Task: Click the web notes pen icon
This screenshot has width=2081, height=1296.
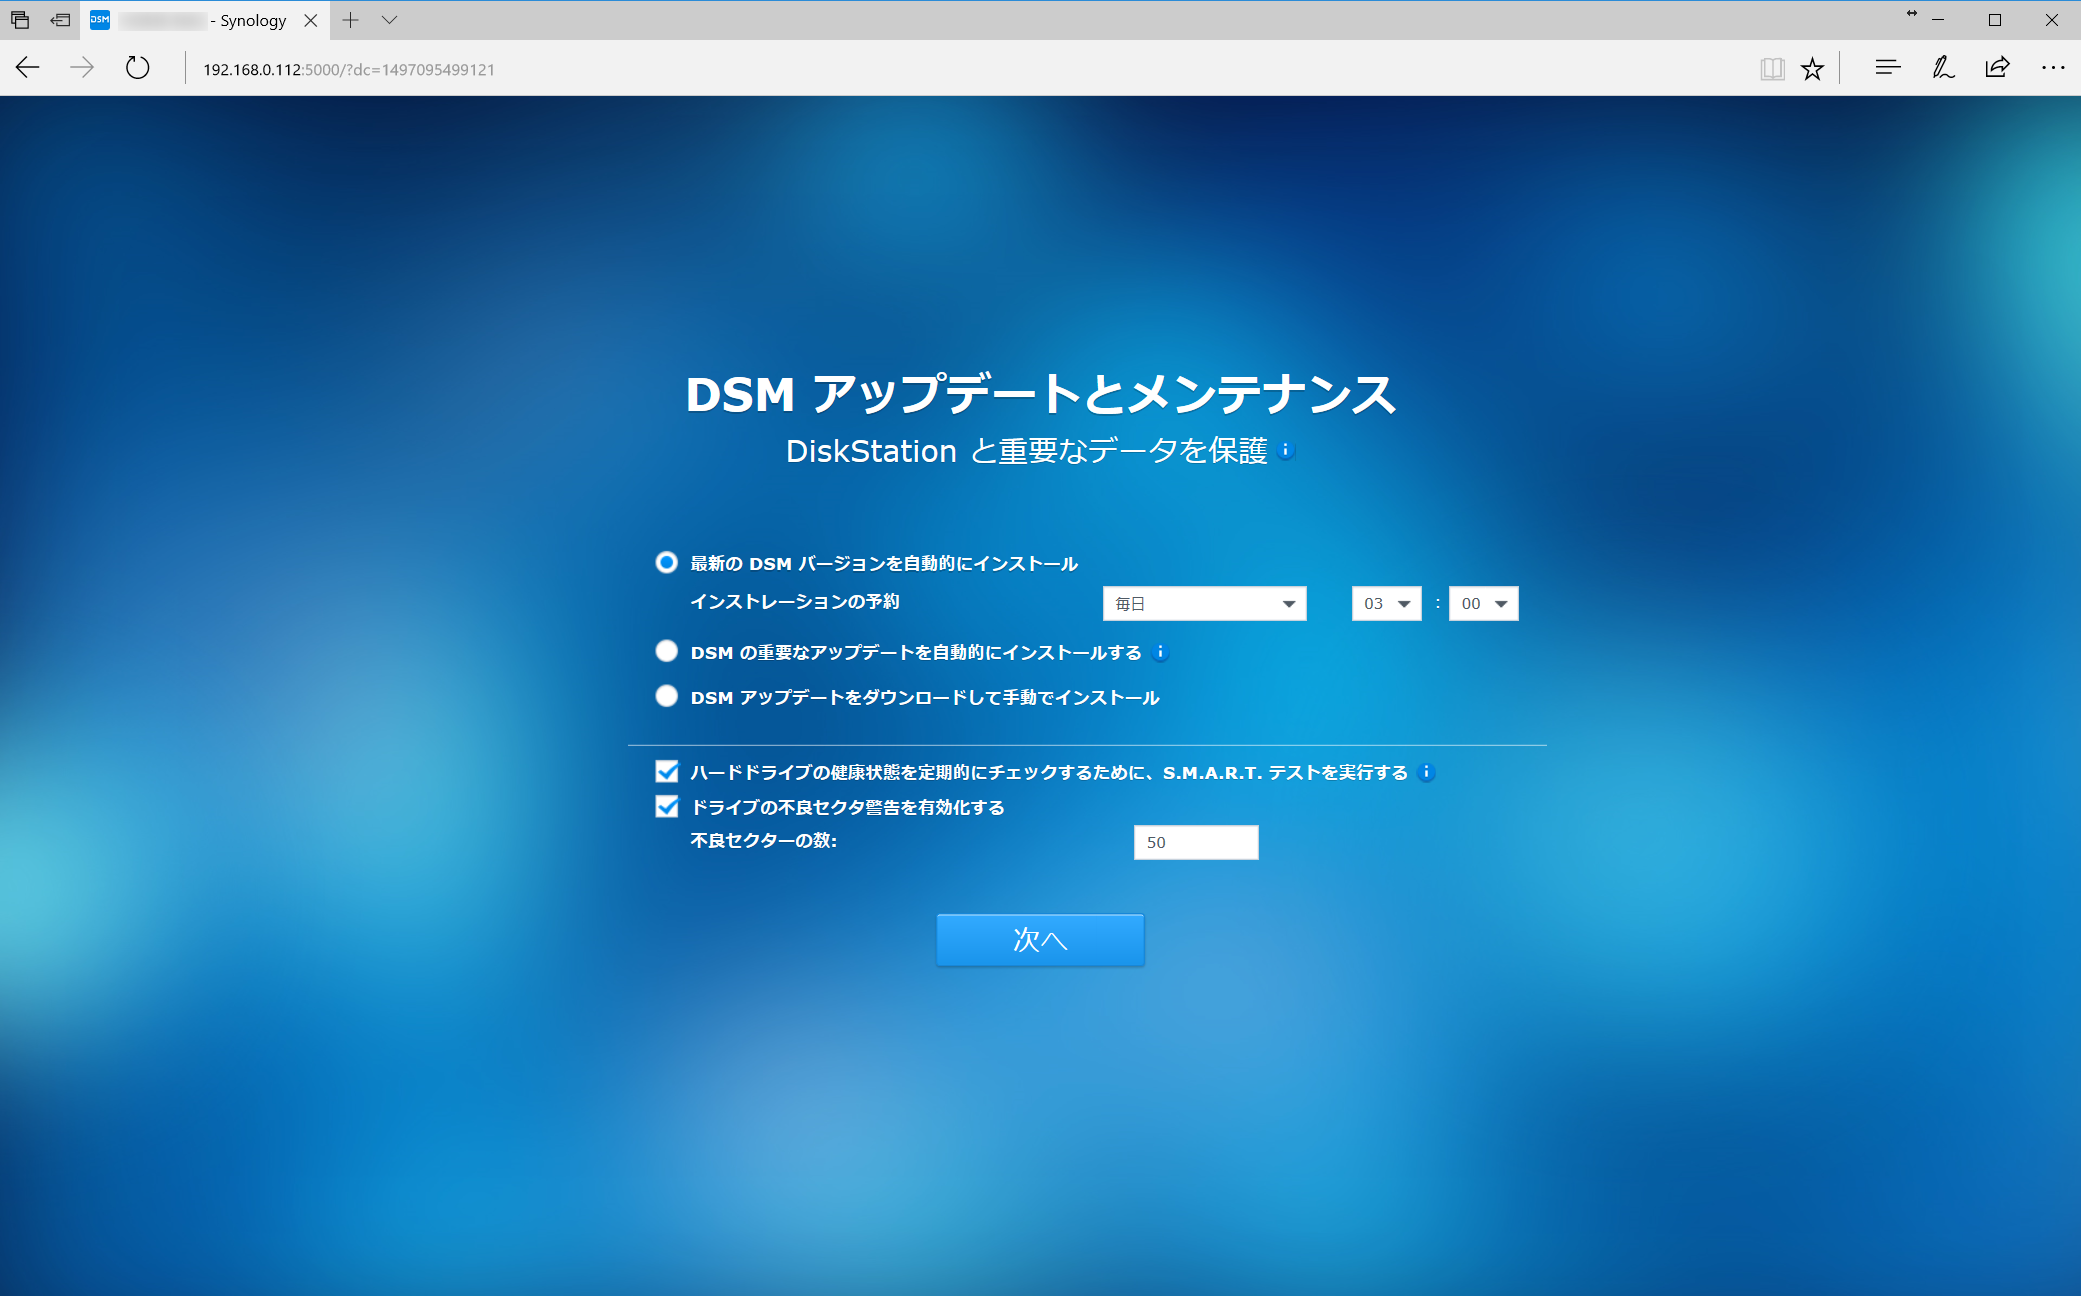Action: pos(1942,68)
